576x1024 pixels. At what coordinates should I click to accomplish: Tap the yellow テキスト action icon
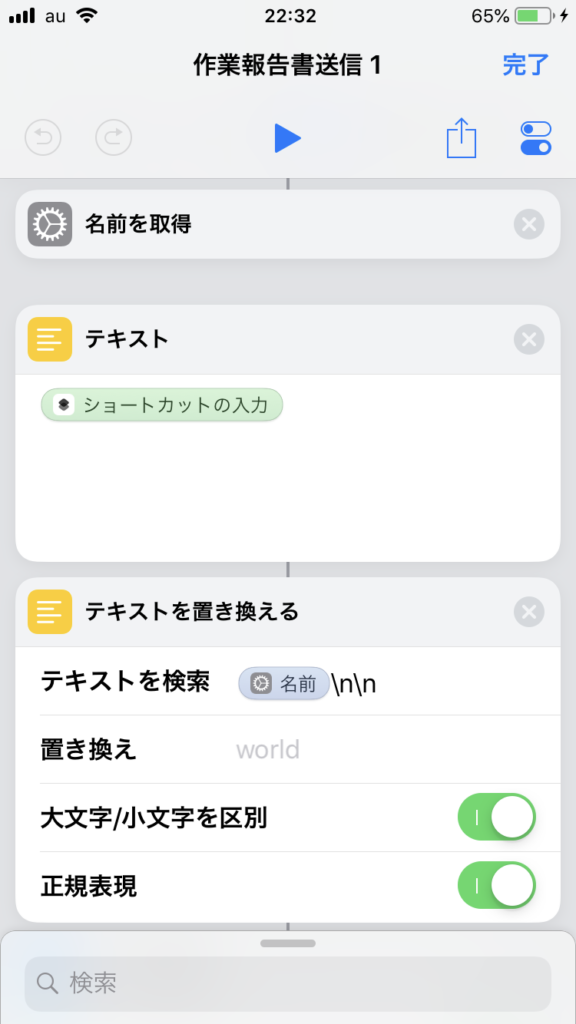(x=50, y=339)
